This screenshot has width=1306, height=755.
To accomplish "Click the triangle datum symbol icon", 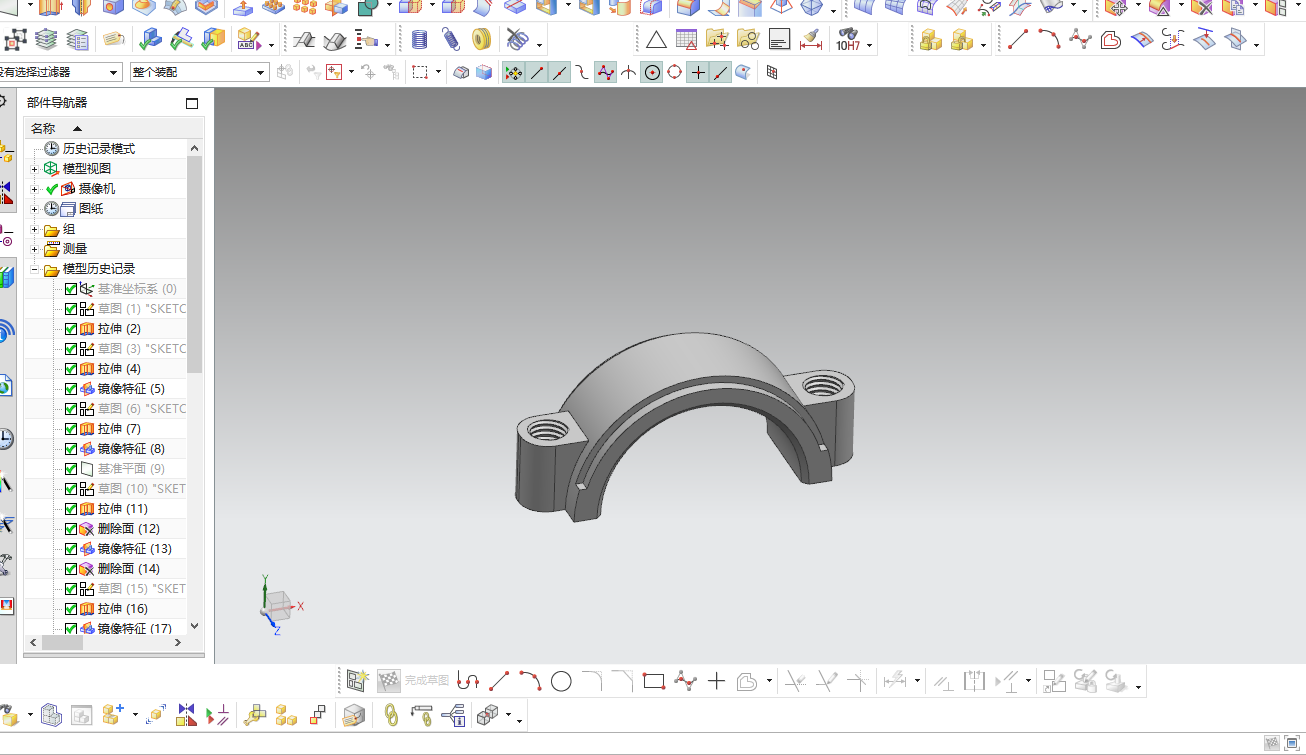I will [x=655, y=41].
